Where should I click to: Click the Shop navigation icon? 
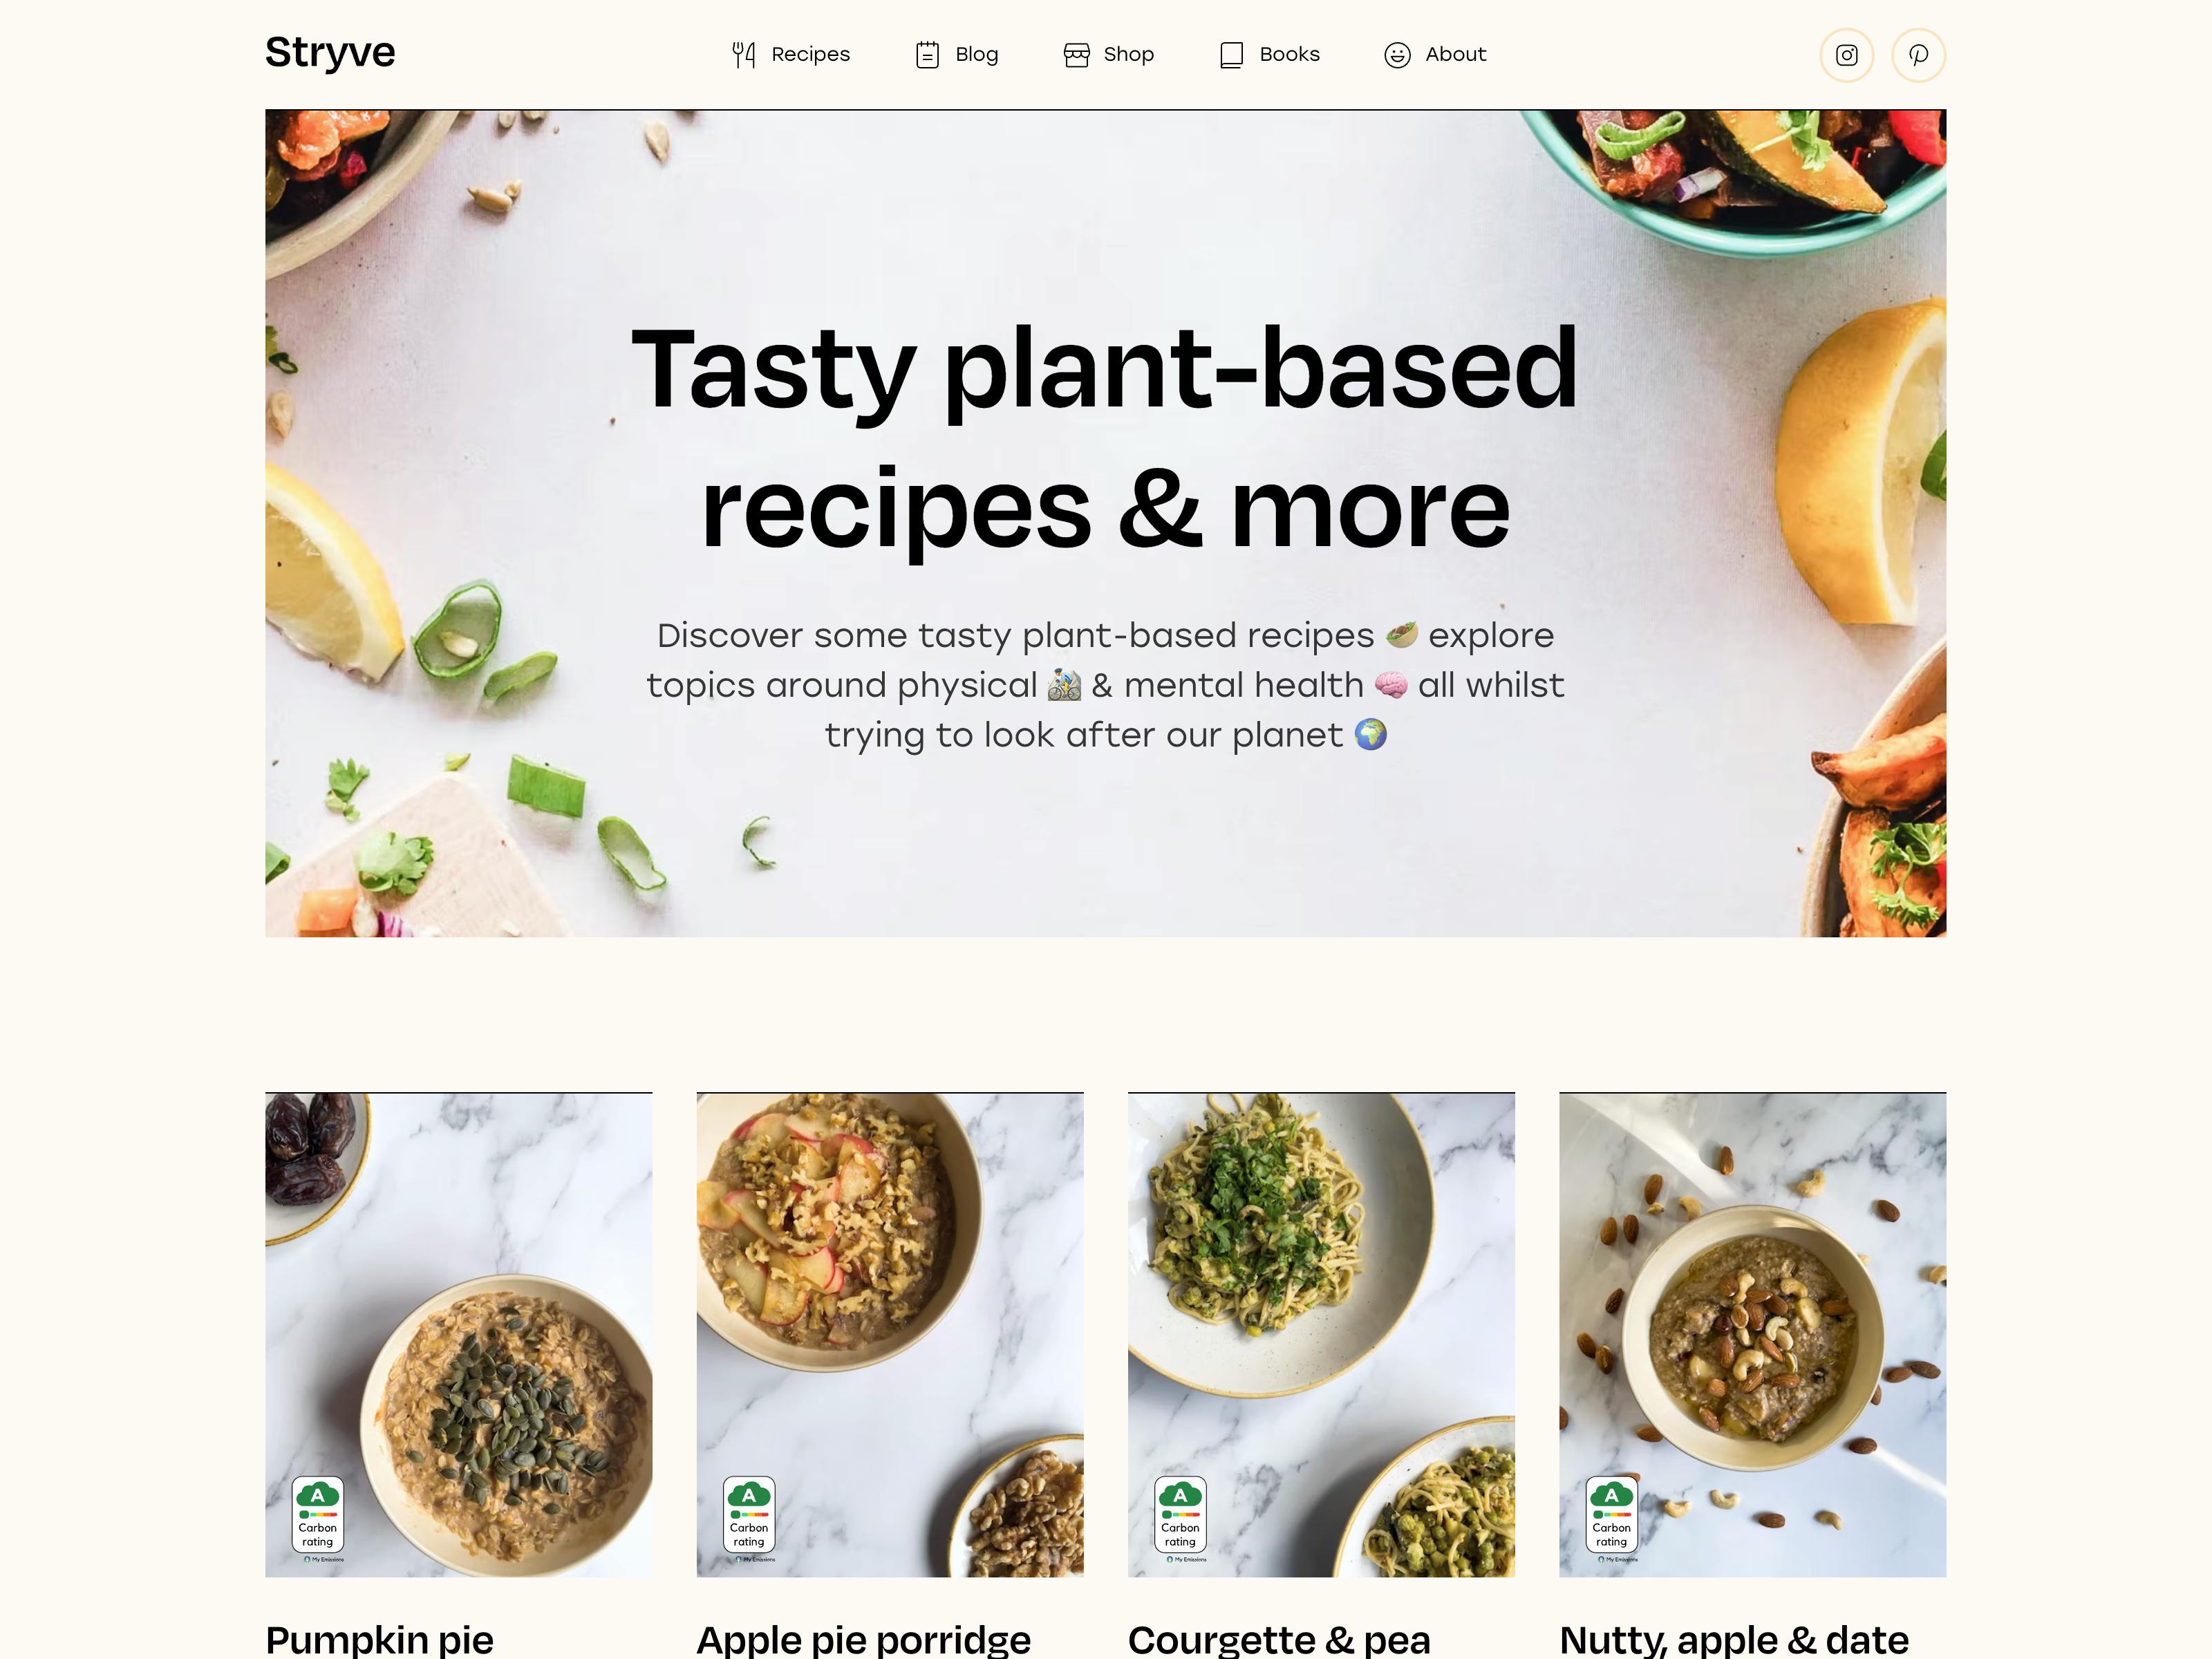pos(1076,54)
